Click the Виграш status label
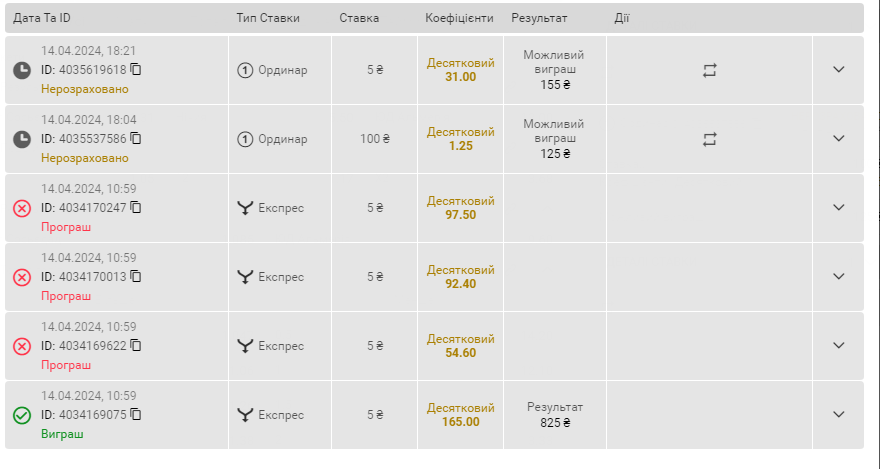 pos(62,434)
